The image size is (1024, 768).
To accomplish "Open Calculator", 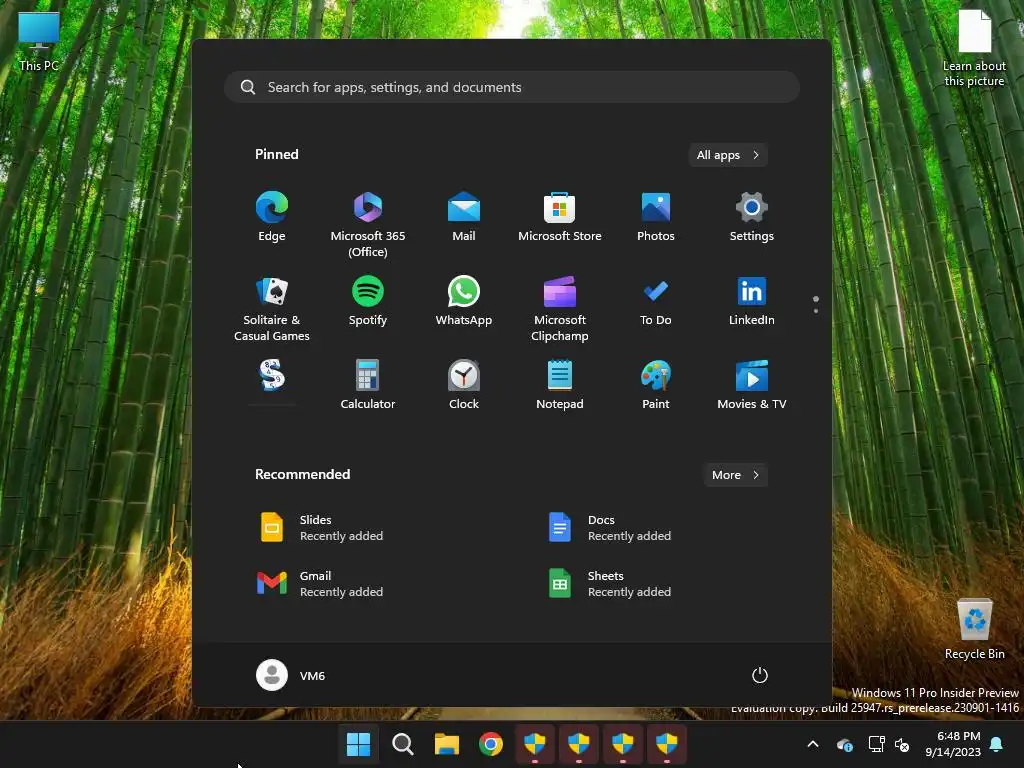I will (368, 385).
